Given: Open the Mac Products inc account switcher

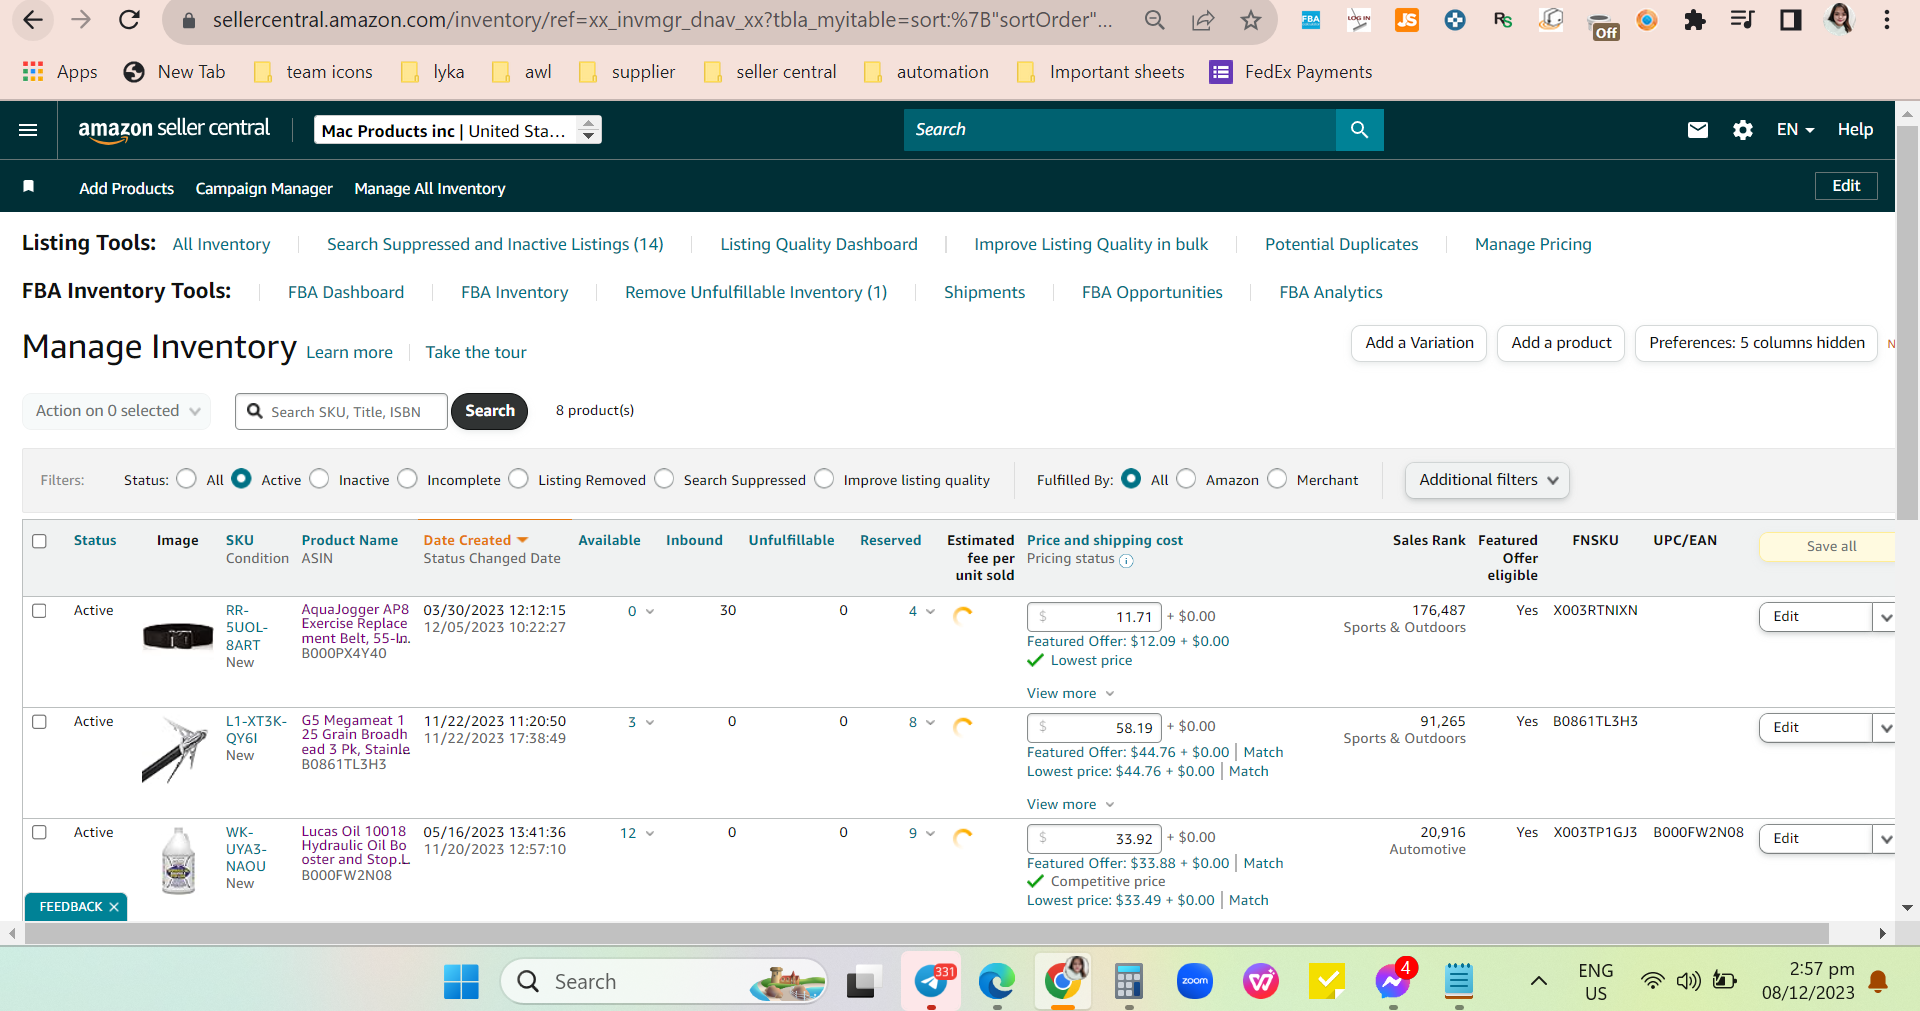Looking at the screenshot, I should pos(458,130).
